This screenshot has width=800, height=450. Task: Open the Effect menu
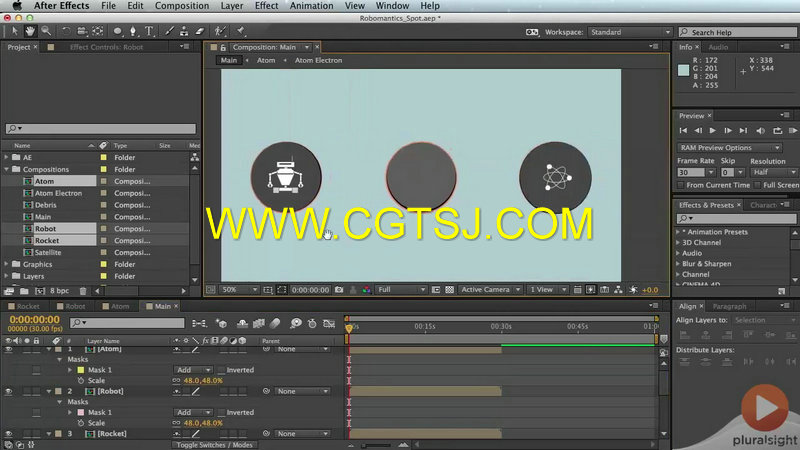tap(266, 6)
